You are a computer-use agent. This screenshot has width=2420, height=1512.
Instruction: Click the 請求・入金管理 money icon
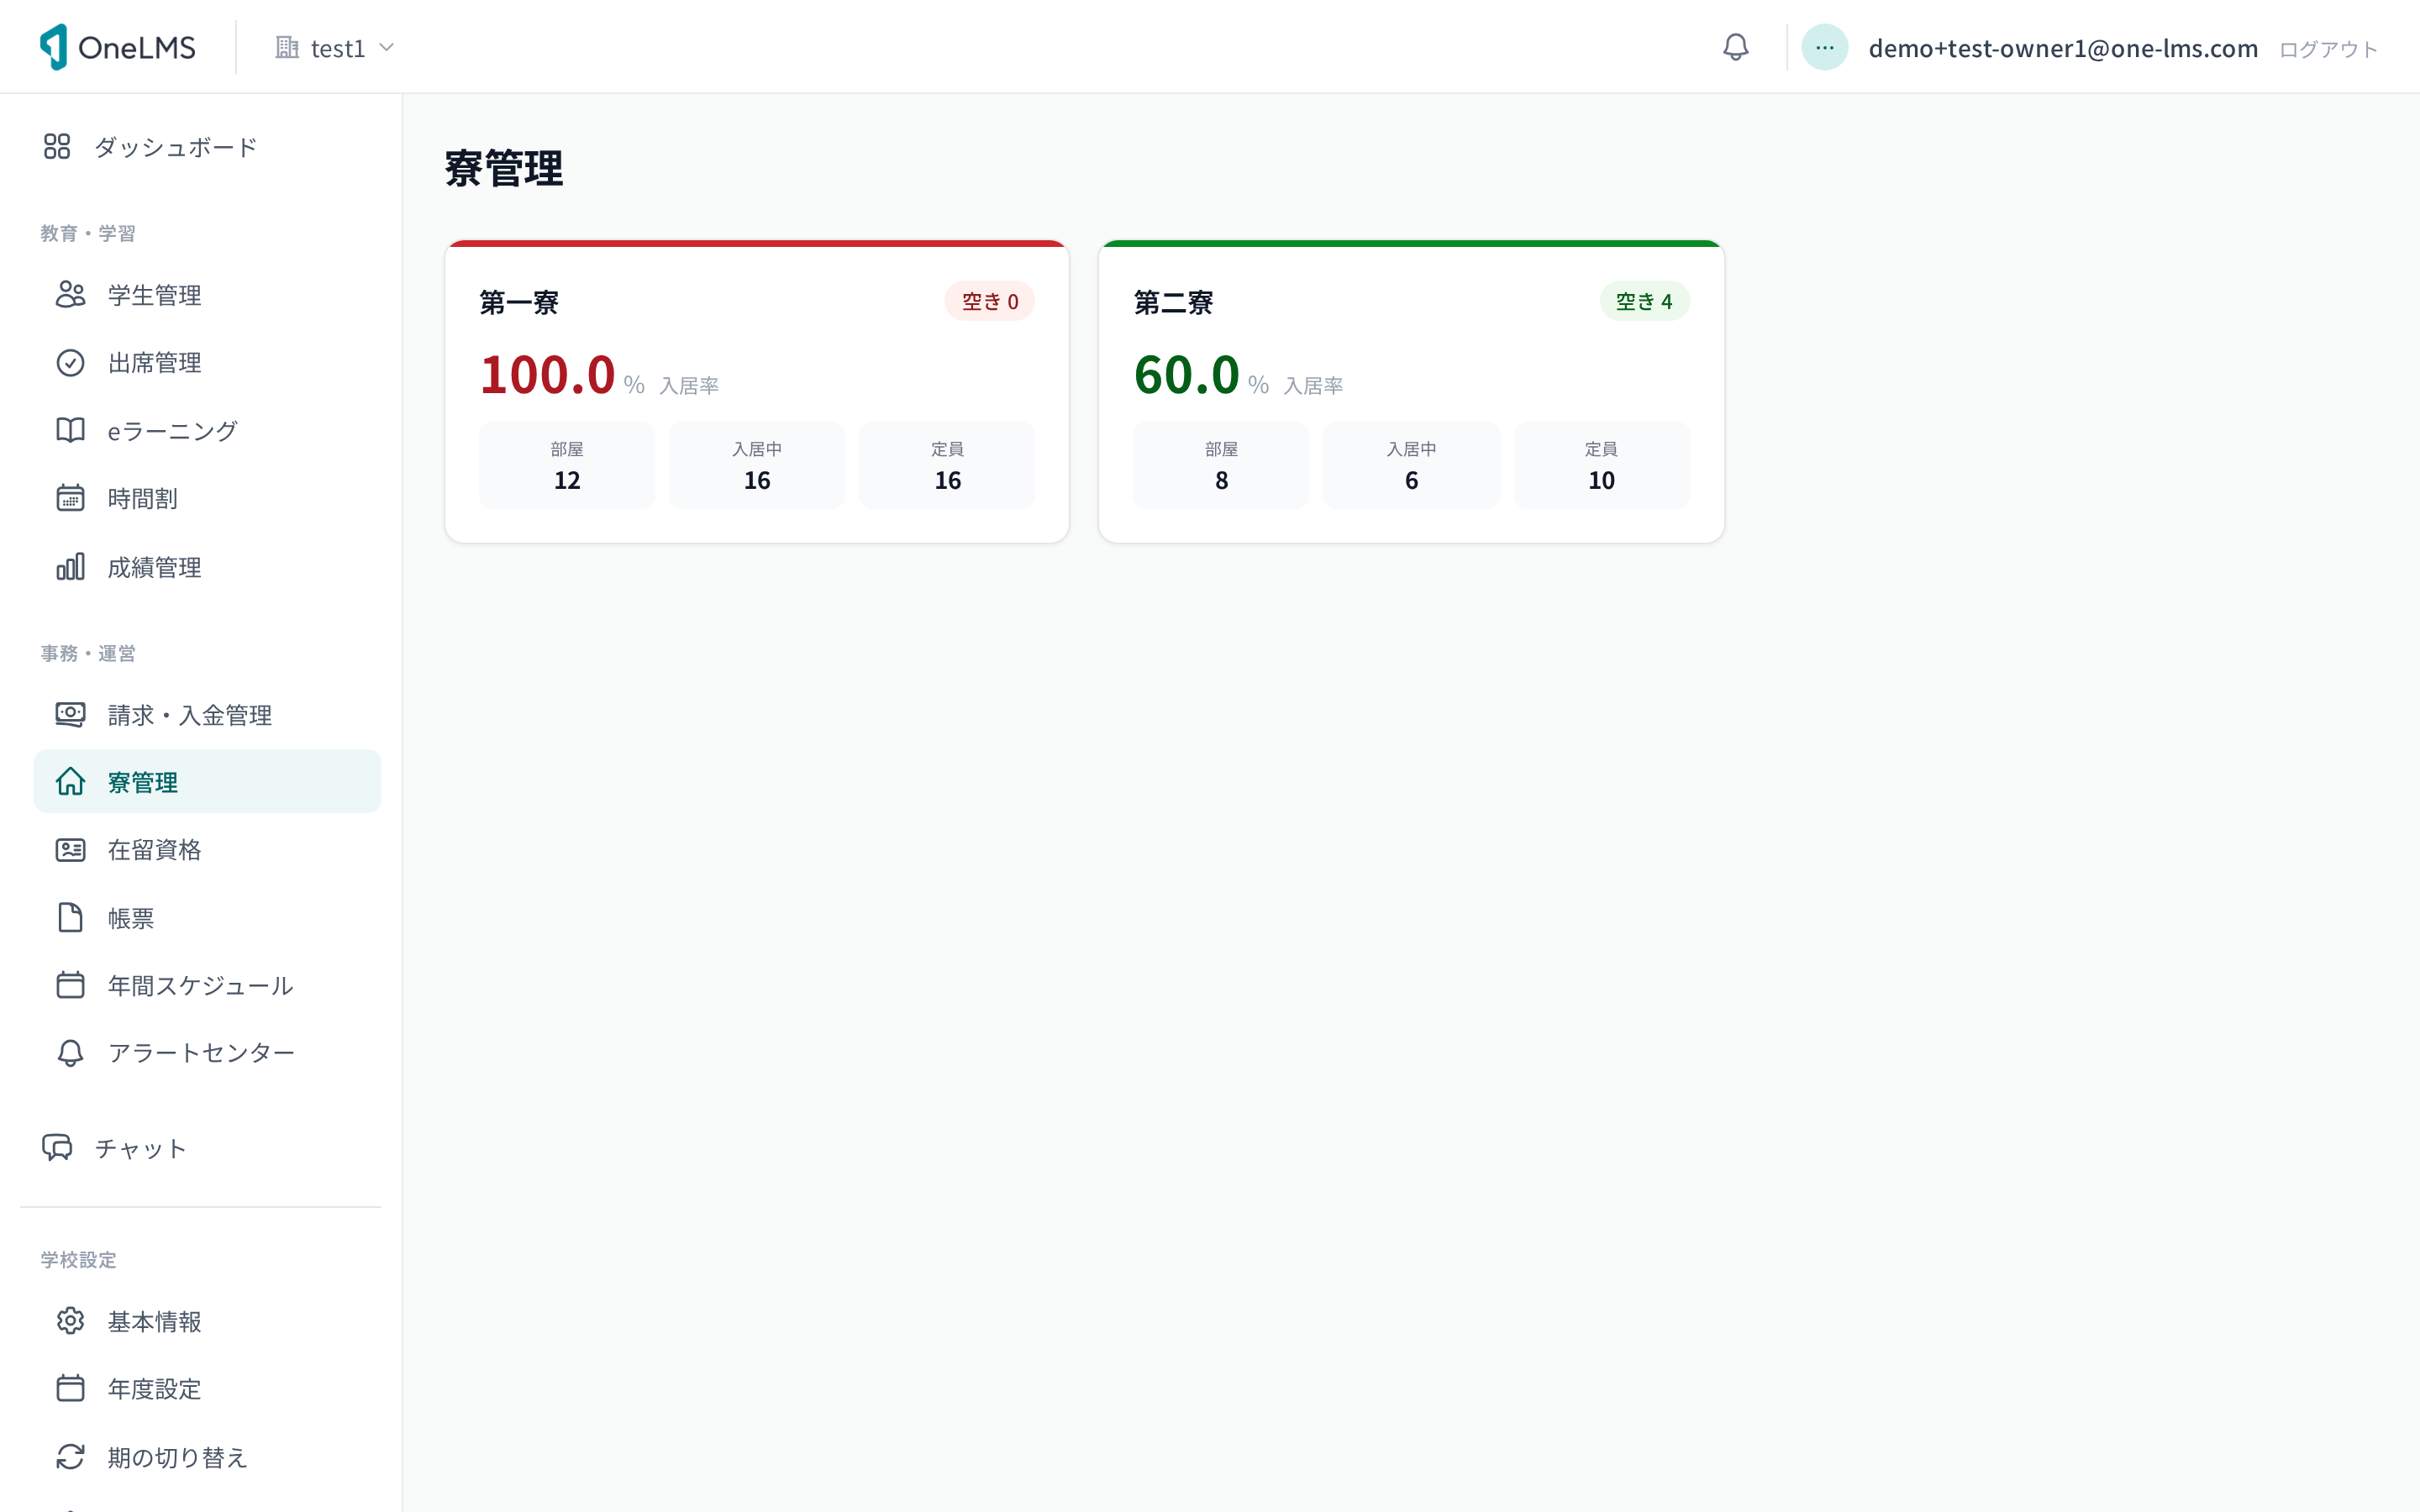pos(70,714)
